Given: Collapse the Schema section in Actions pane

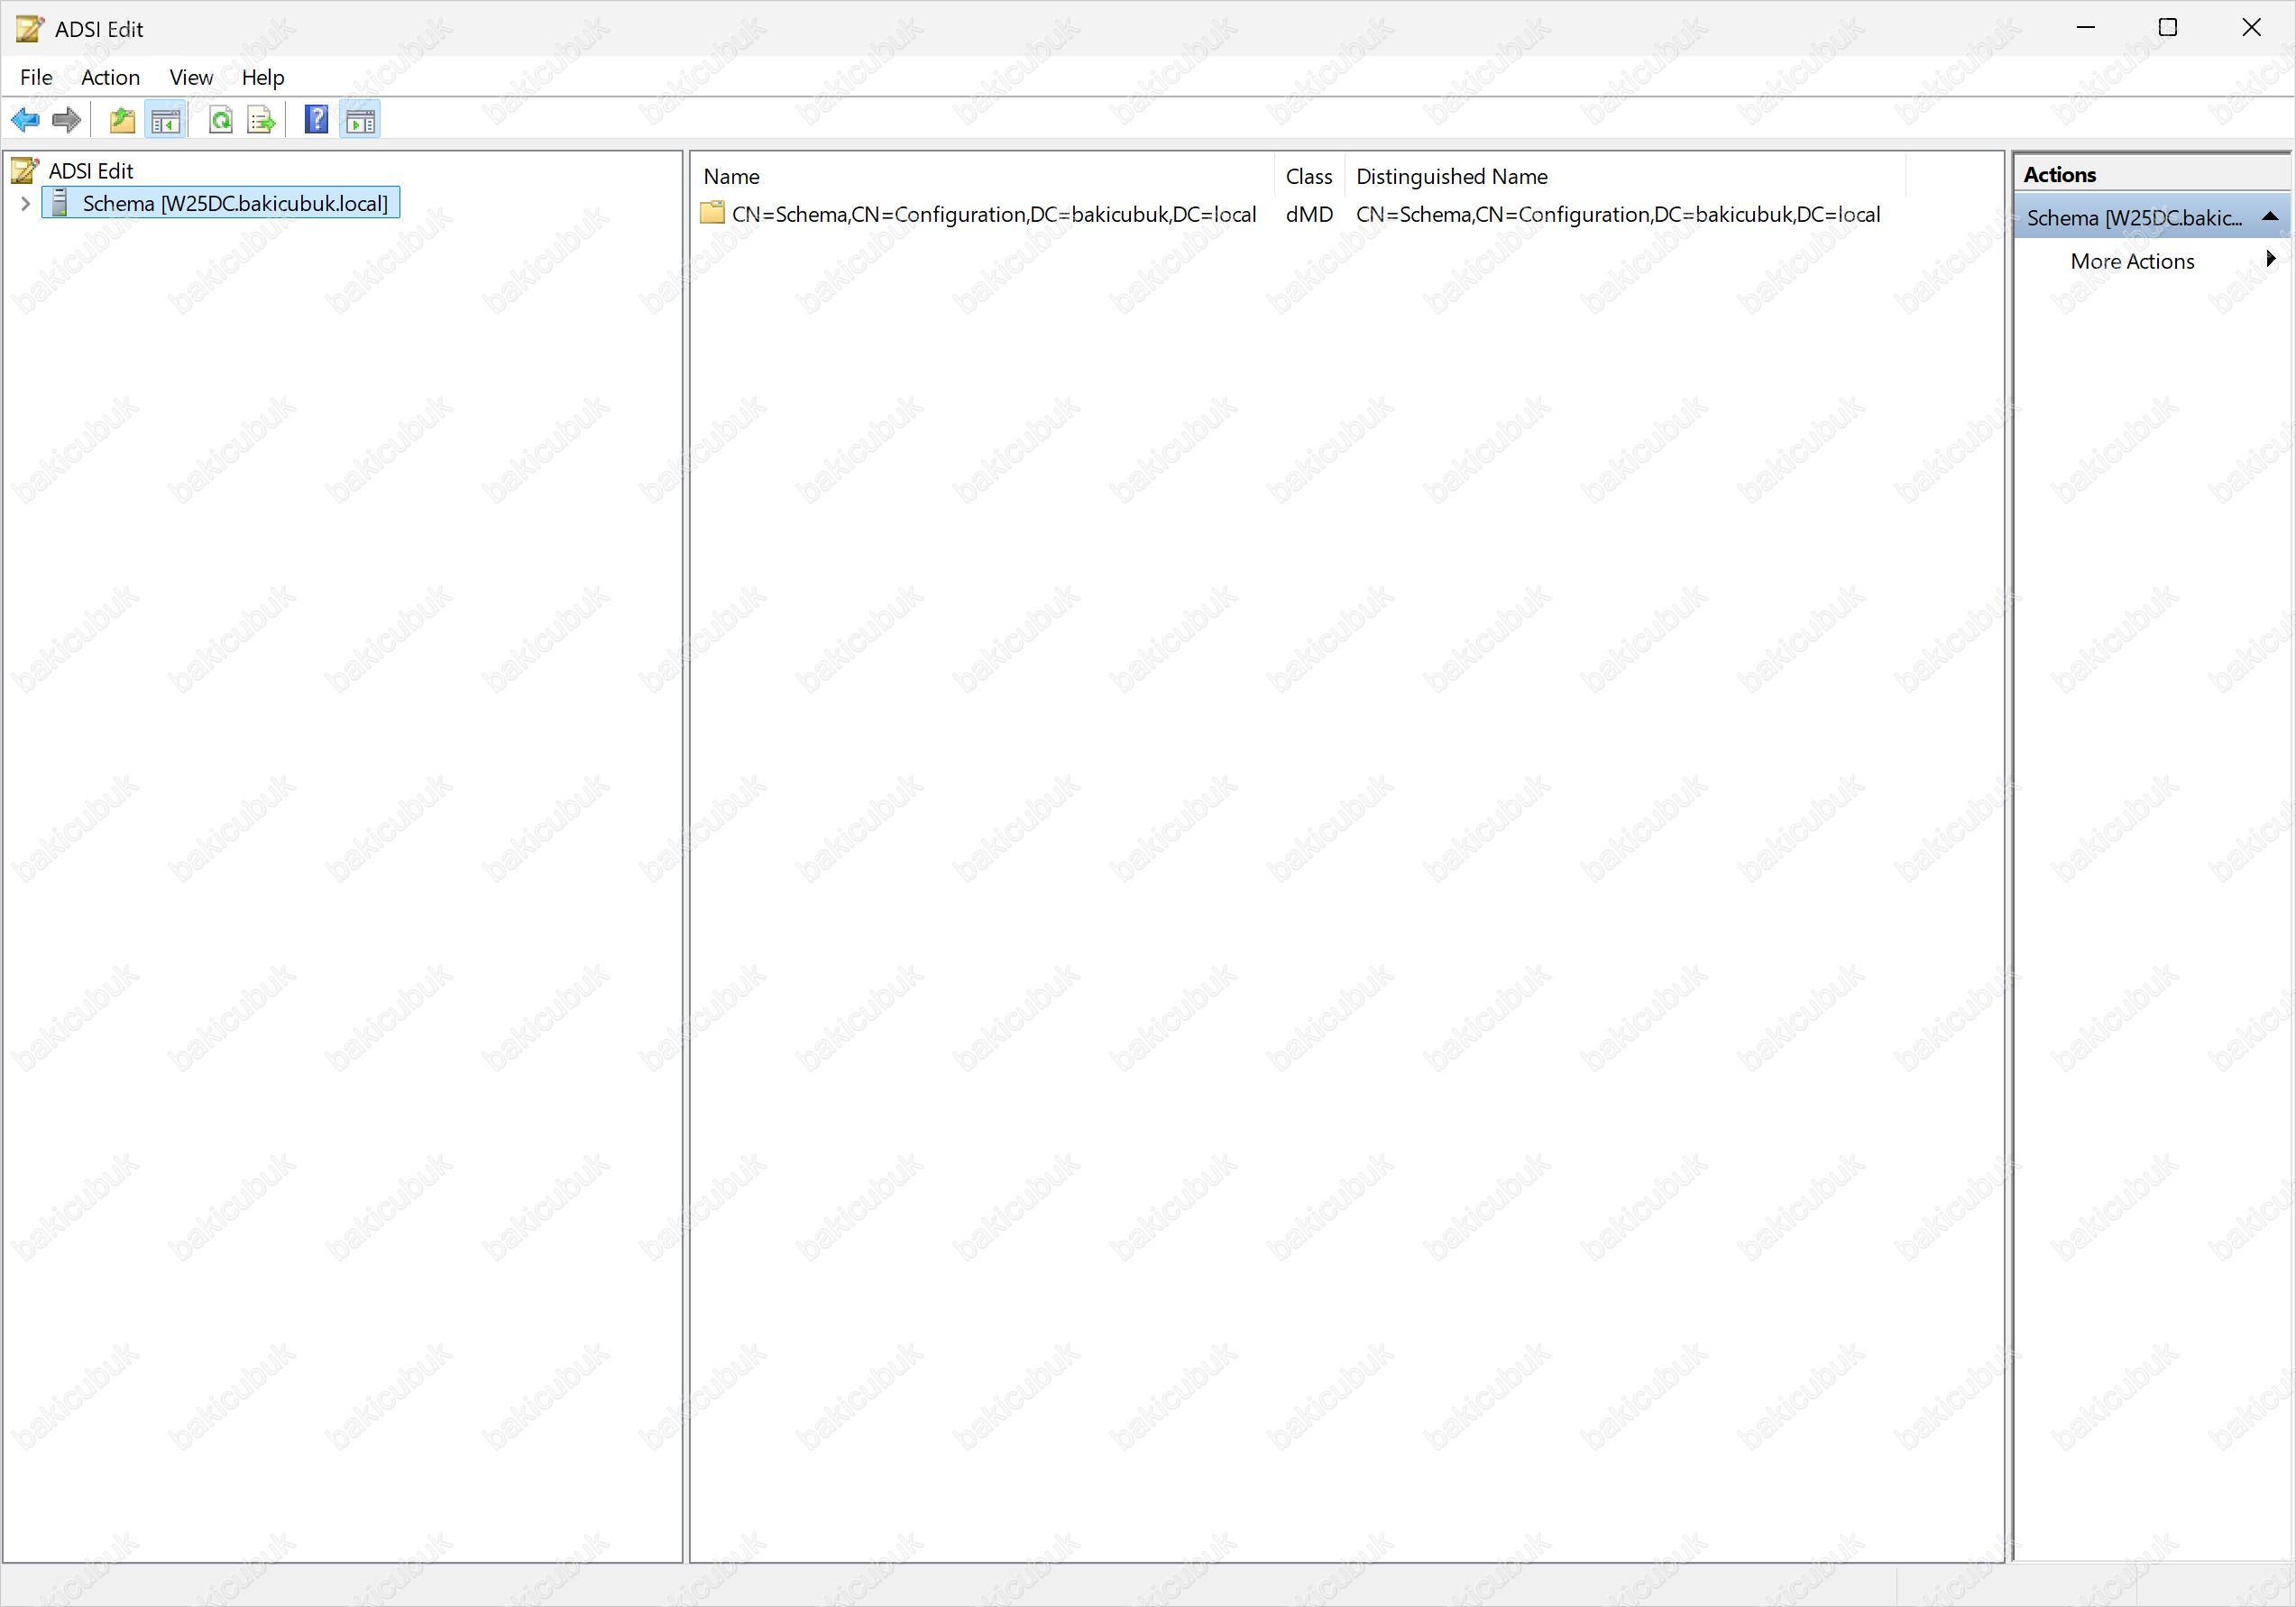Looking at the screenshot, I should click(2270, 216).
